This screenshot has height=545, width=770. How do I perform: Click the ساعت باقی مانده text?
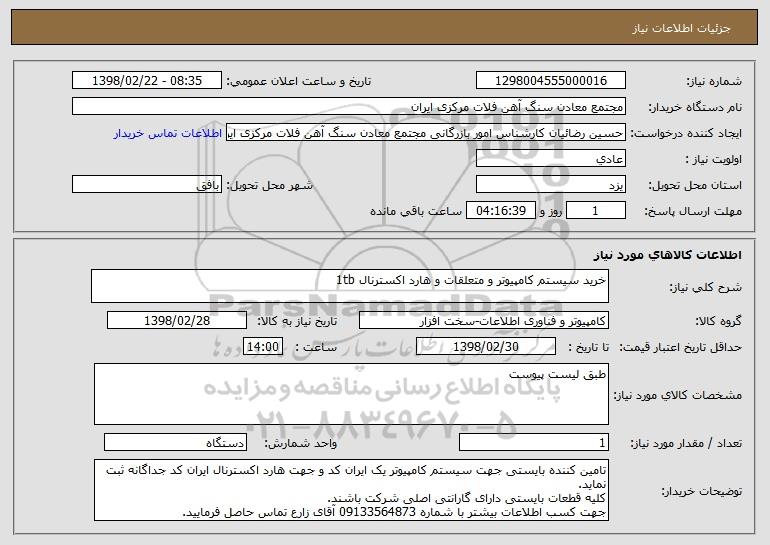[416, 211]
